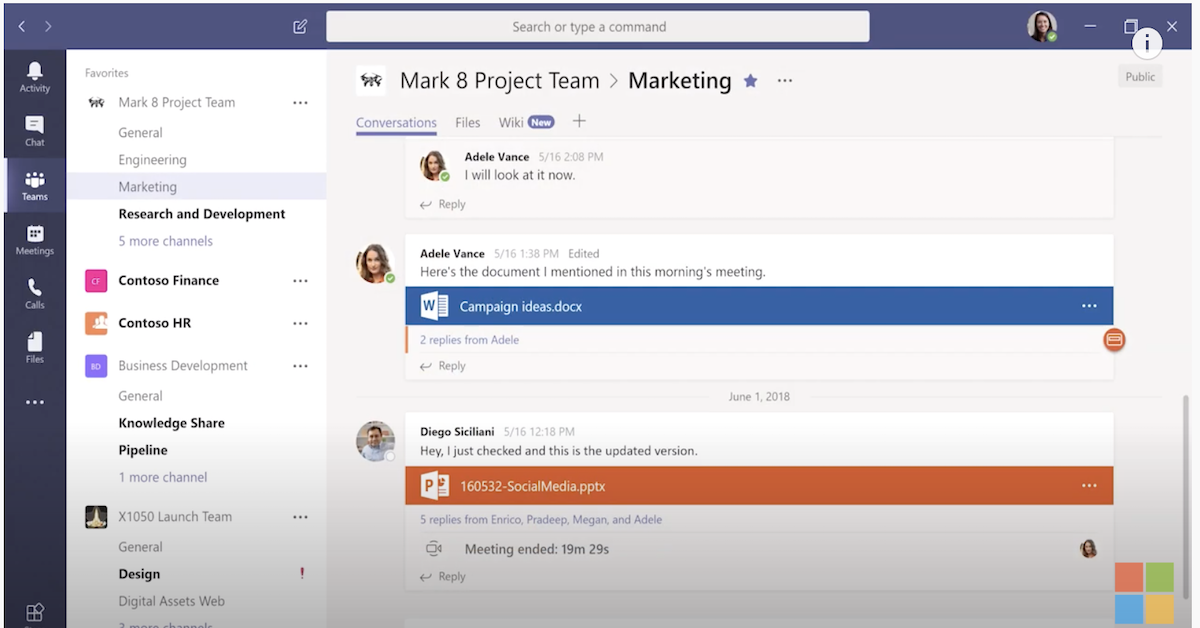Open the Files icon in sidebar

click(x=35, y=347)
